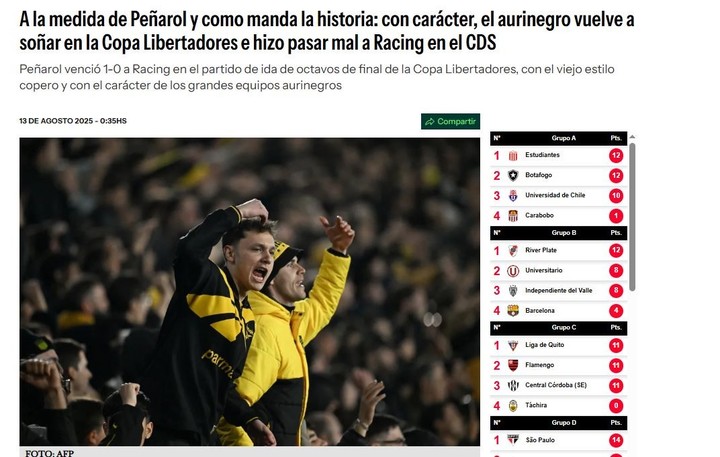Click the Barcelona crest icon

[513, 311]
